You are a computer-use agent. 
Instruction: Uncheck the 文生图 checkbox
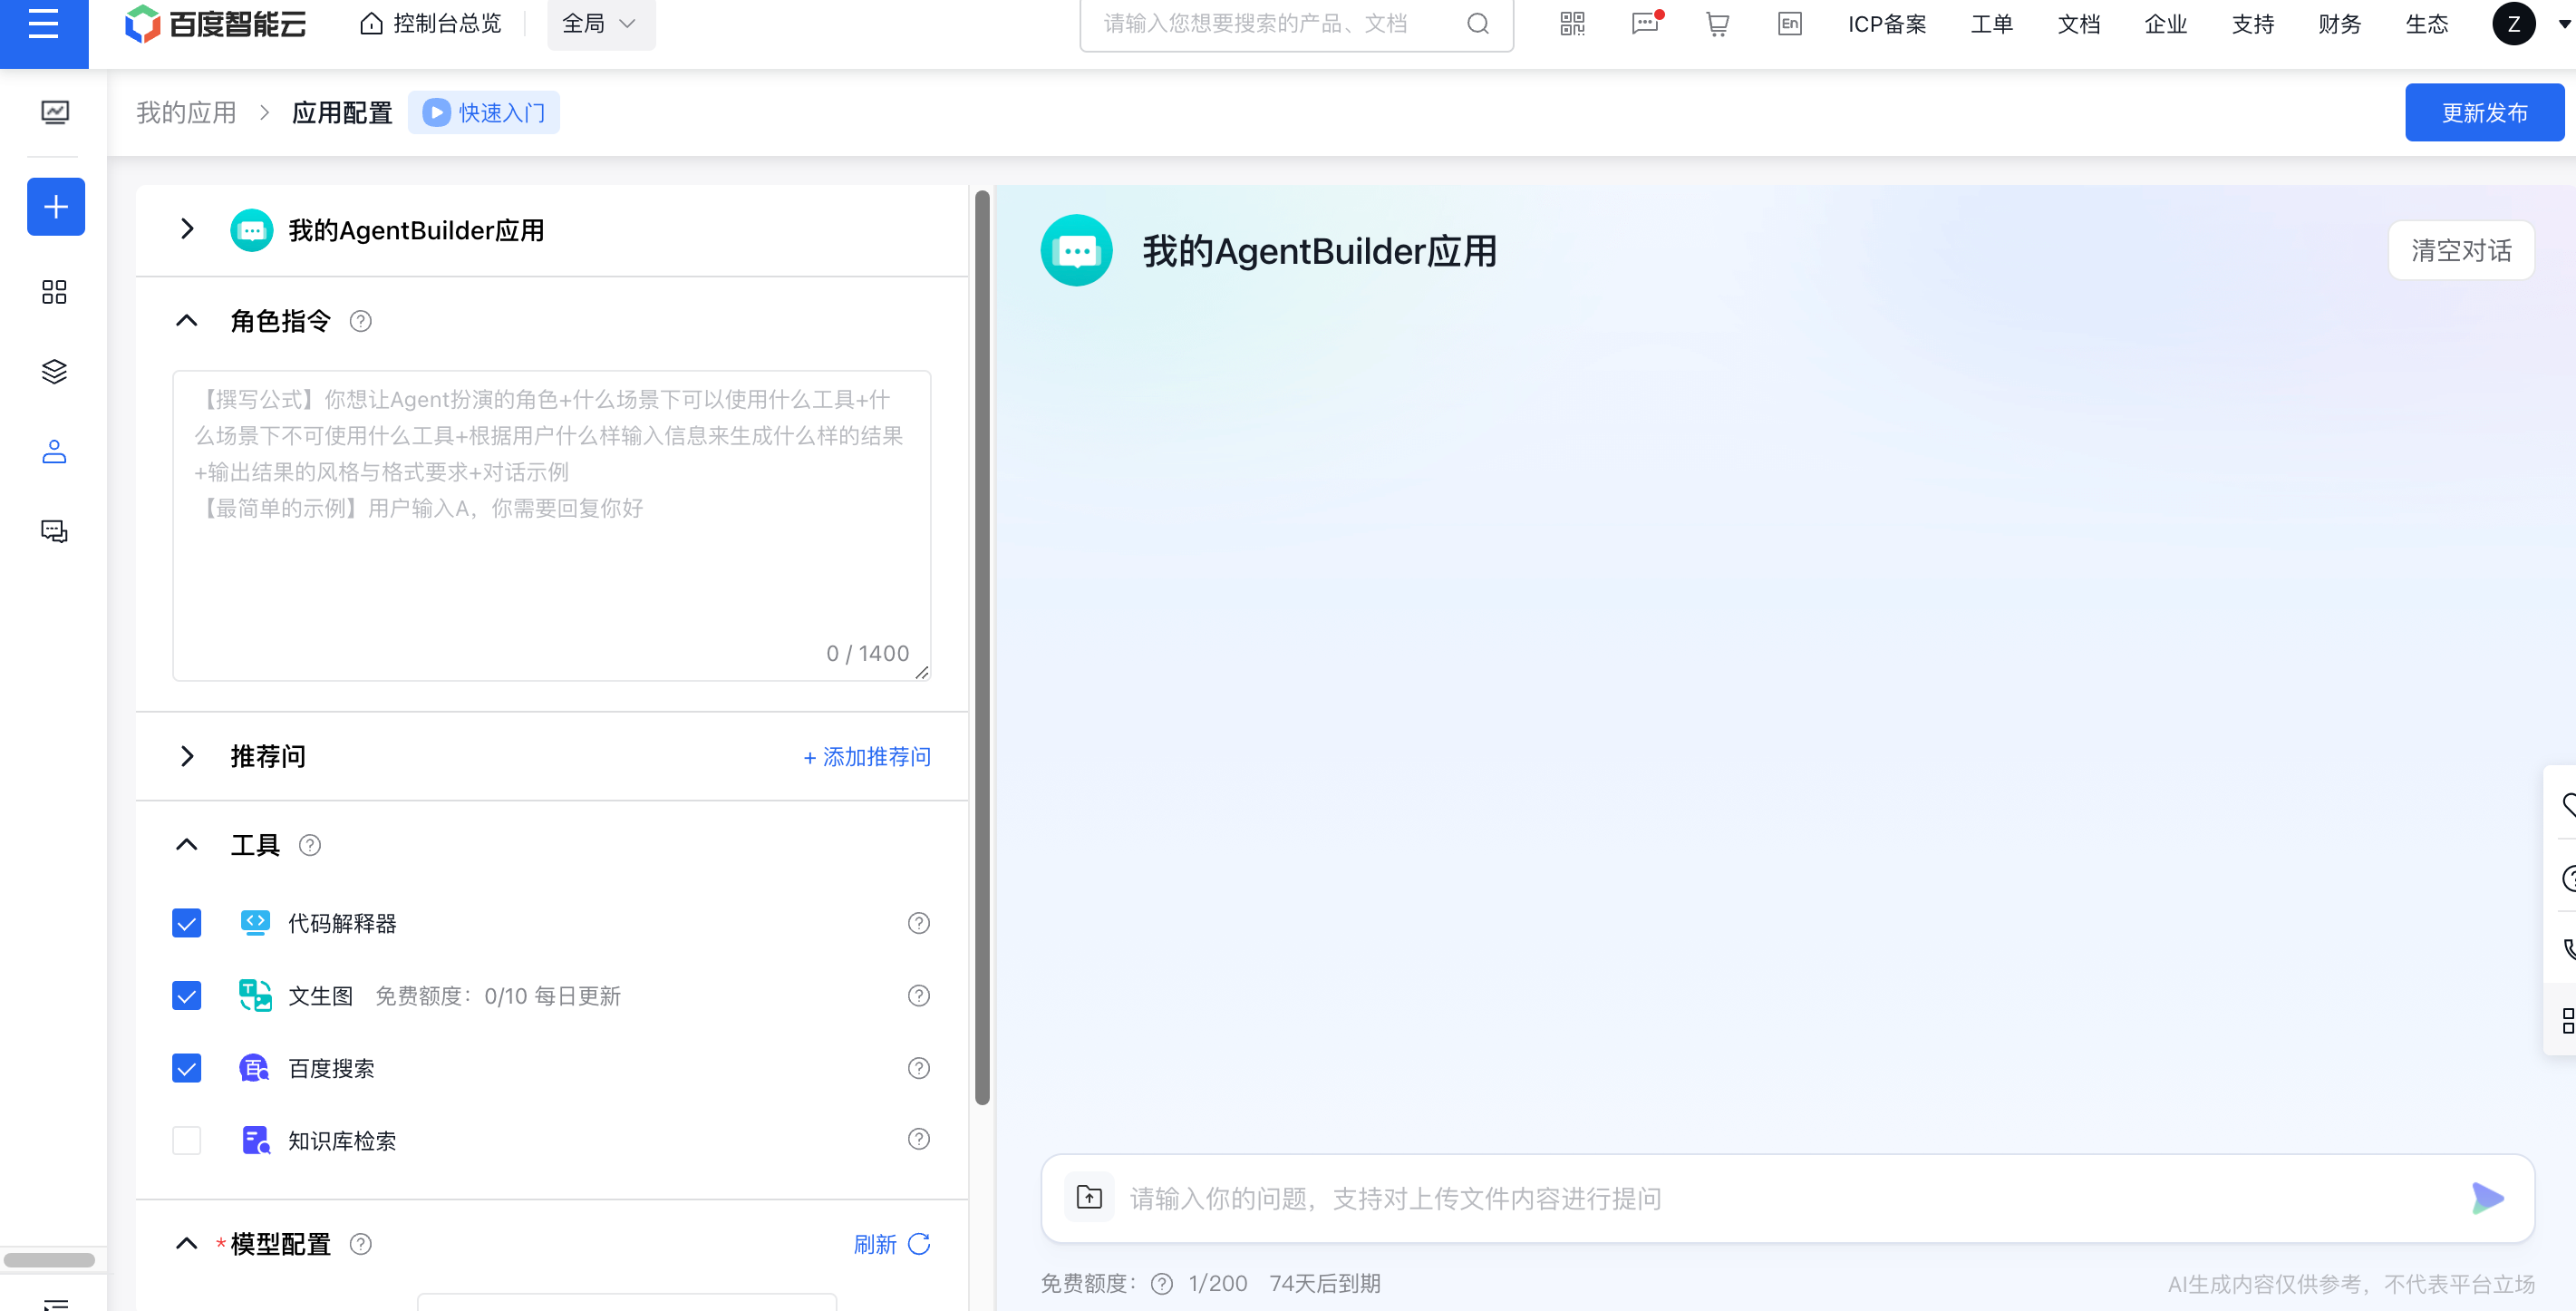pos(186,995)
